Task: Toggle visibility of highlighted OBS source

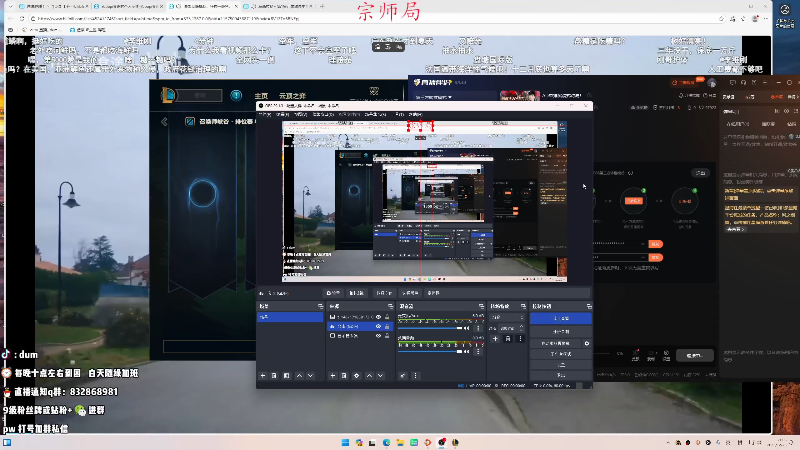Action: click(379, 326)
